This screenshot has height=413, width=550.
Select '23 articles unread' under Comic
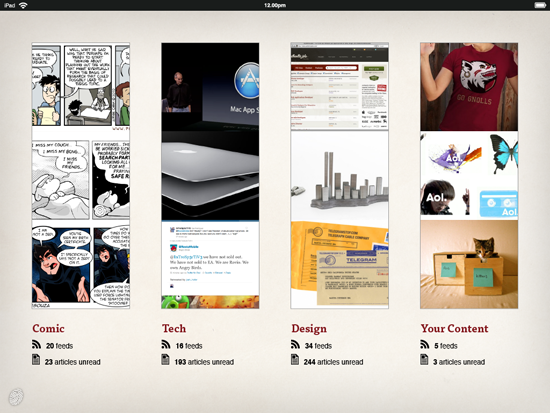(73, 362)
